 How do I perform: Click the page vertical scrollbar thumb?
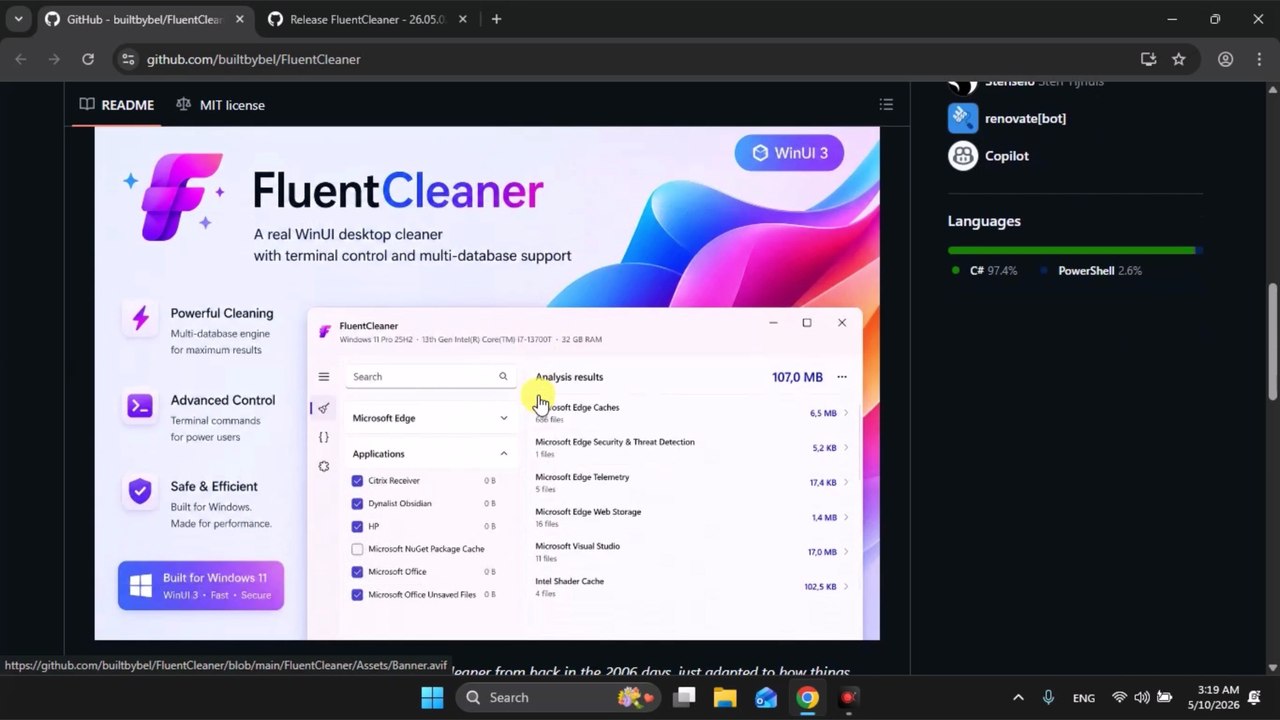(x=1272, y=340)
